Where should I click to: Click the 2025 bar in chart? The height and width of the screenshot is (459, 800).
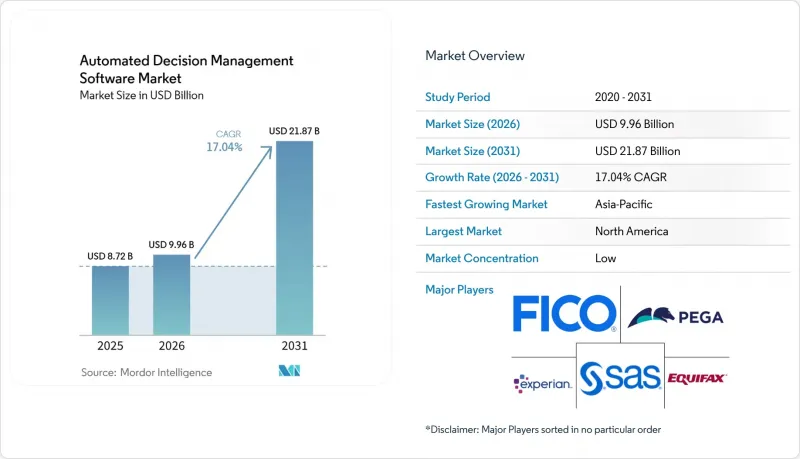tap(110, 300)
